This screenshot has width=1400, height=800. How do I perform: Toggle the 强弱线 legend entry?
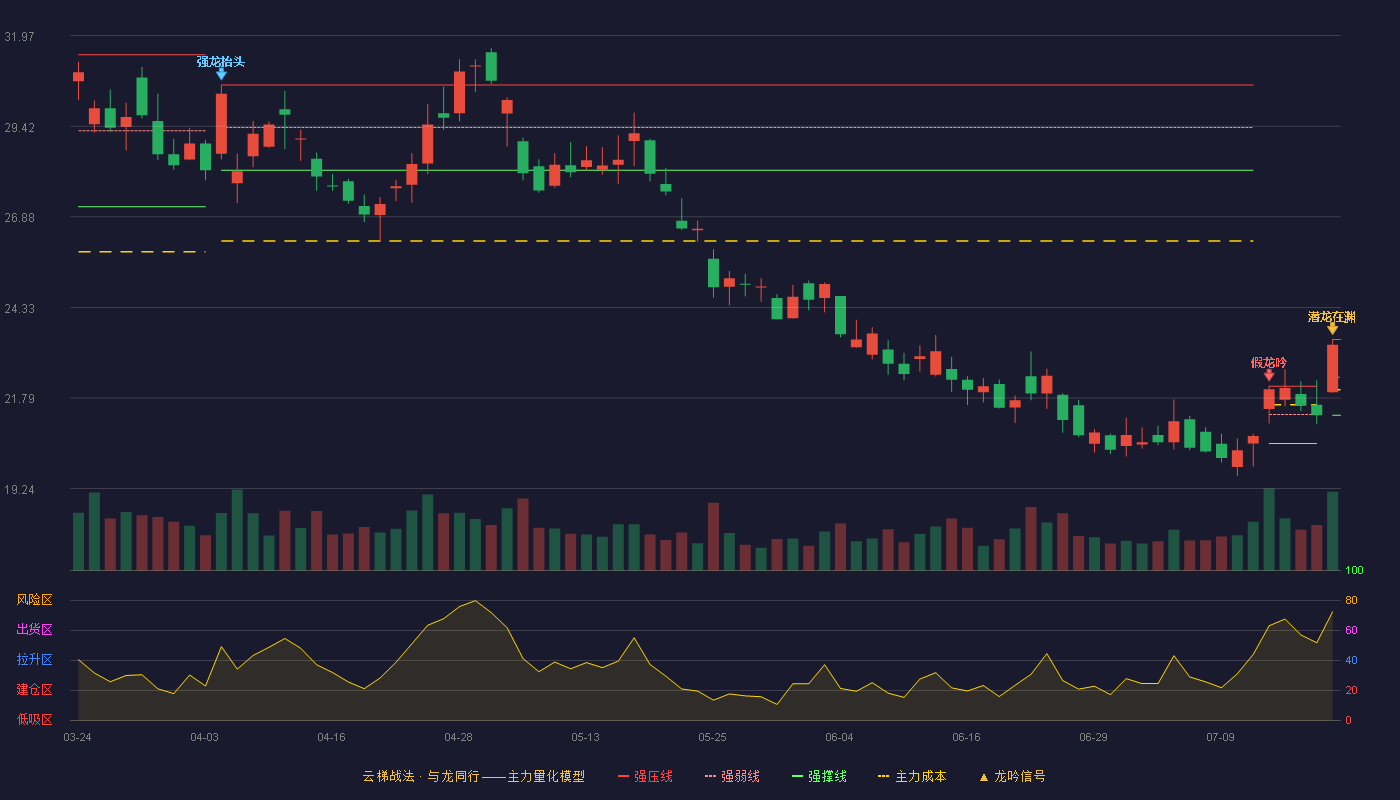coord(732,776)
